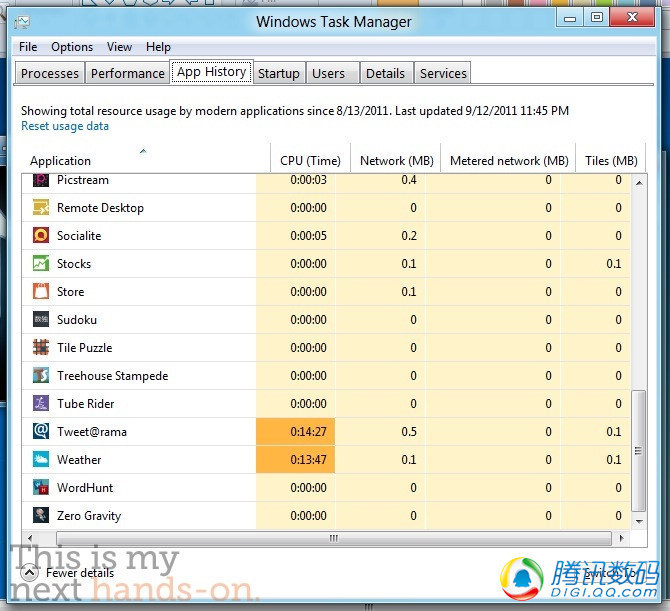Open the File menu
The image size is (670, 611).
coord(28,47)
